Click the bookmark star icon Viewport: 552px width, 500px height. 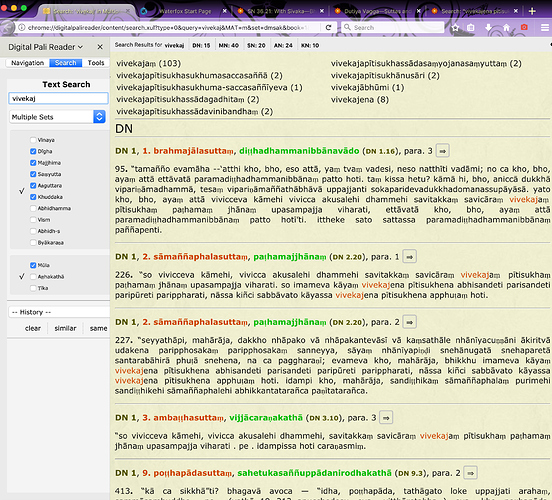tap(455, 27)
